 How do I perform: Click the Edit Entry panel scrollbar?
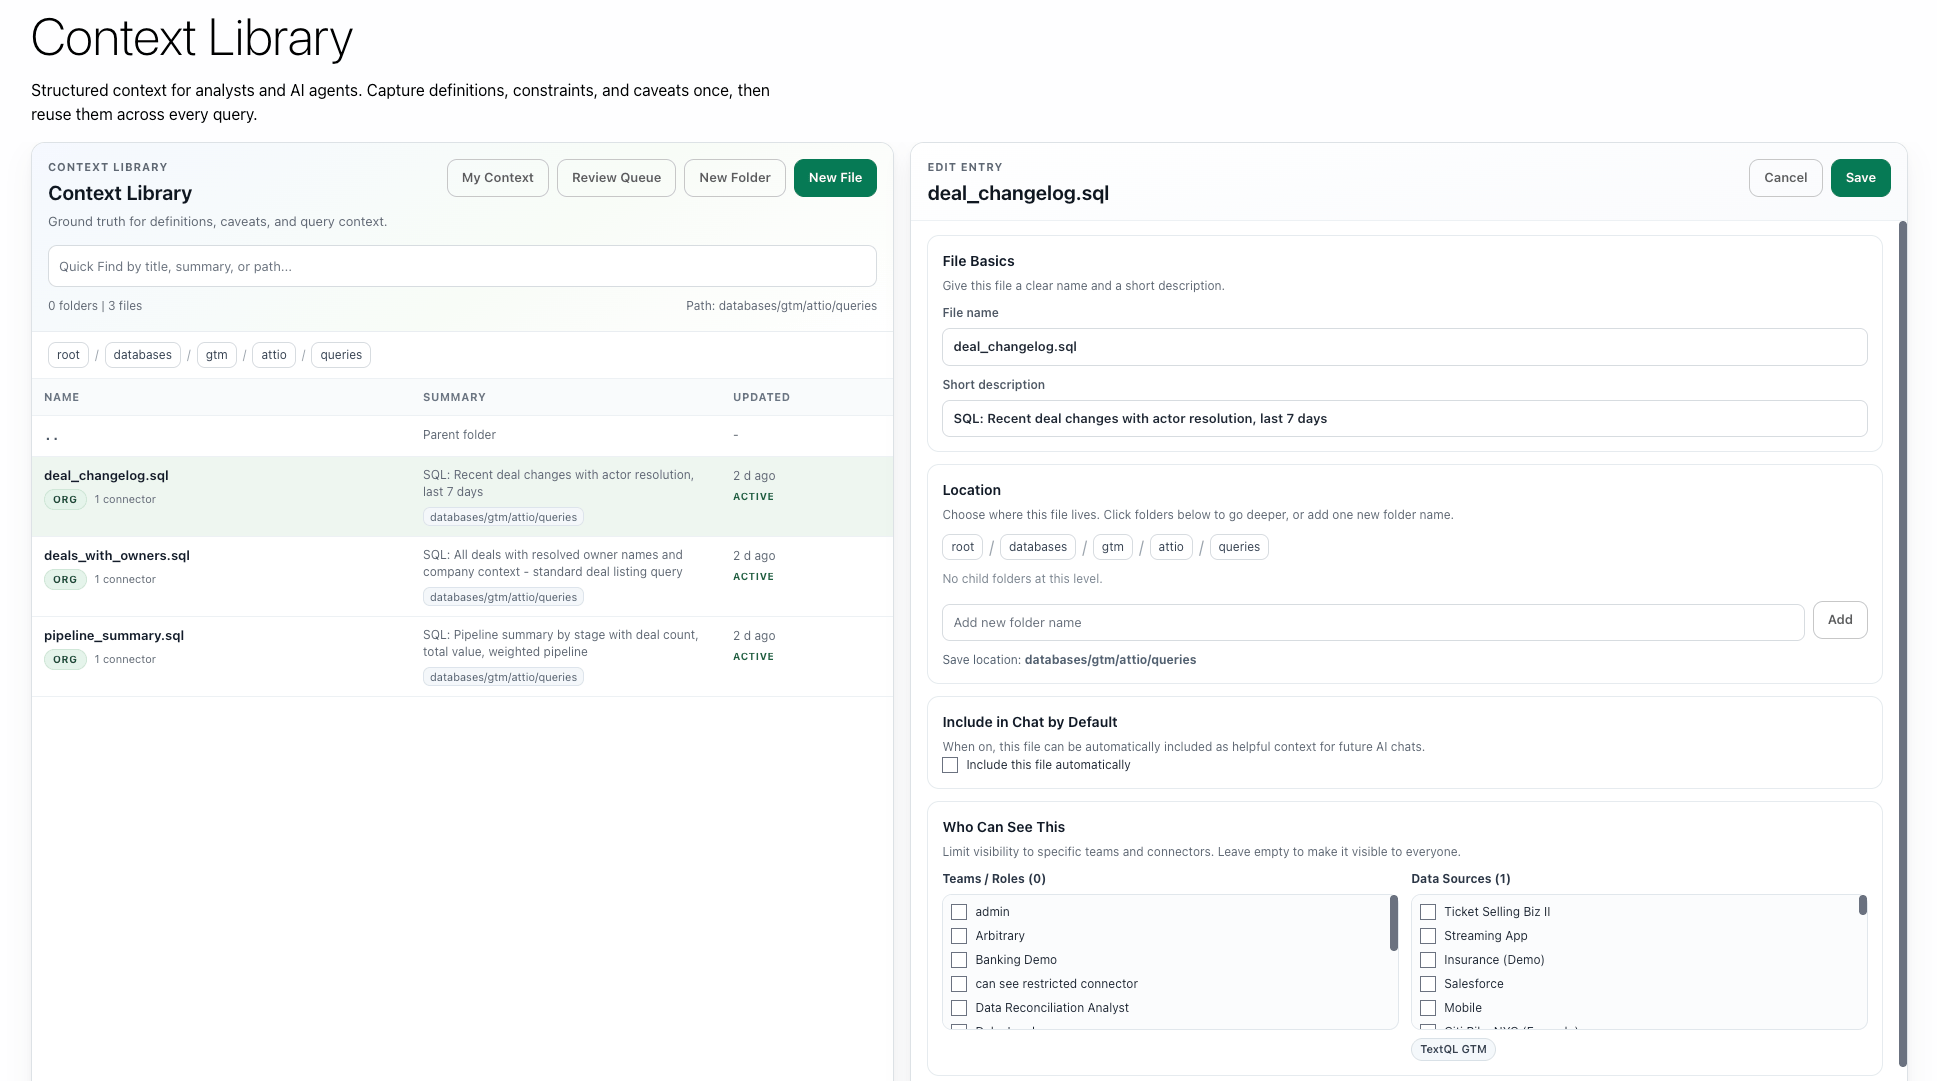tap(1903, 644)
